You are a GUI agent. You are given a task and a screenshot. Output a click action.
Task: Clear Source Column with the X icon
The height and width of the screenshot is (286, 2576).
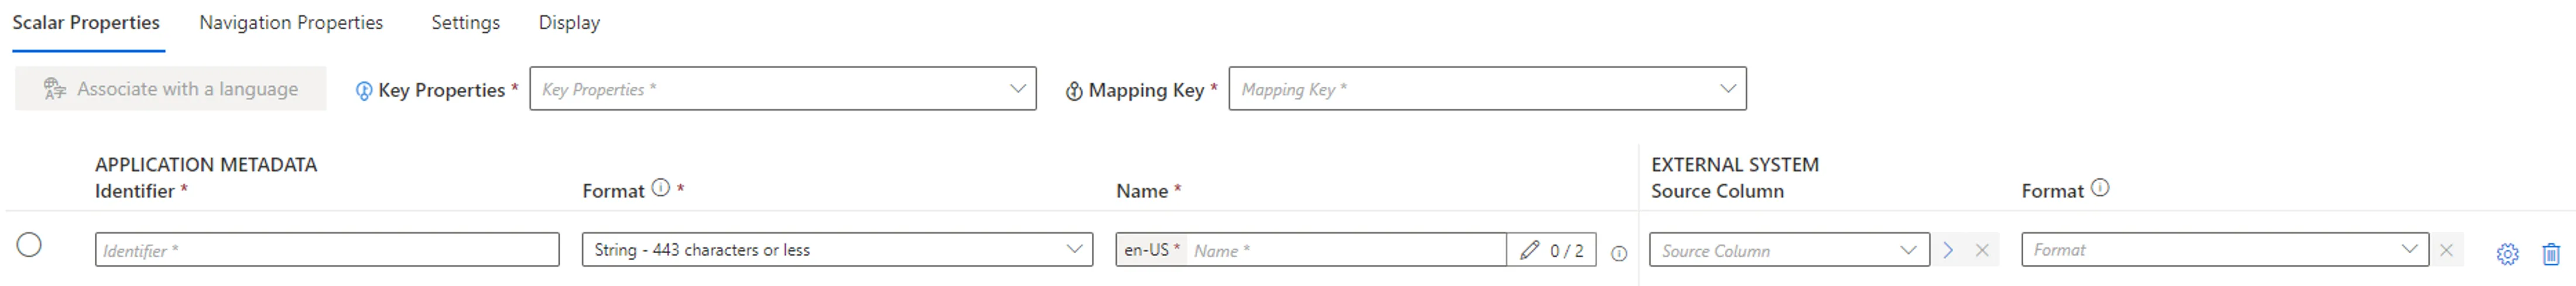pos(1982,250)
